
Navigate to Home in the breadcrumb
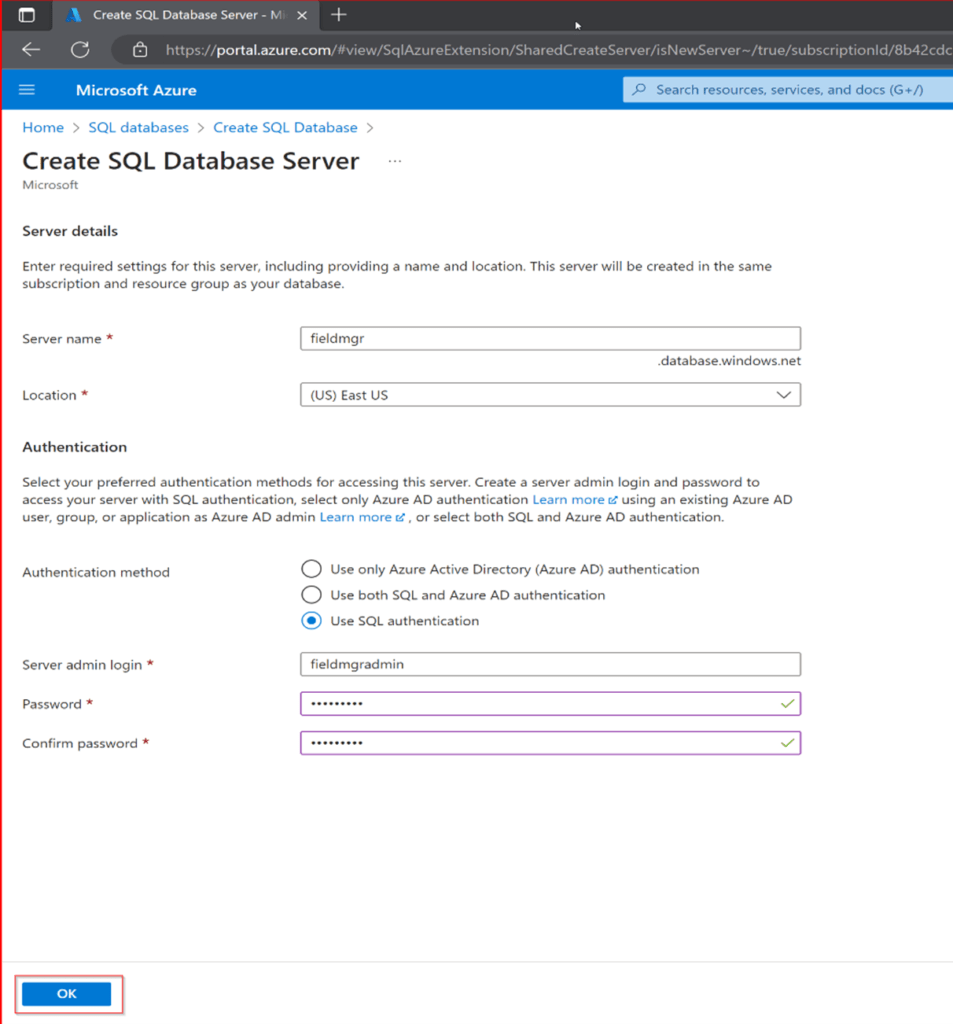[43, 127]
